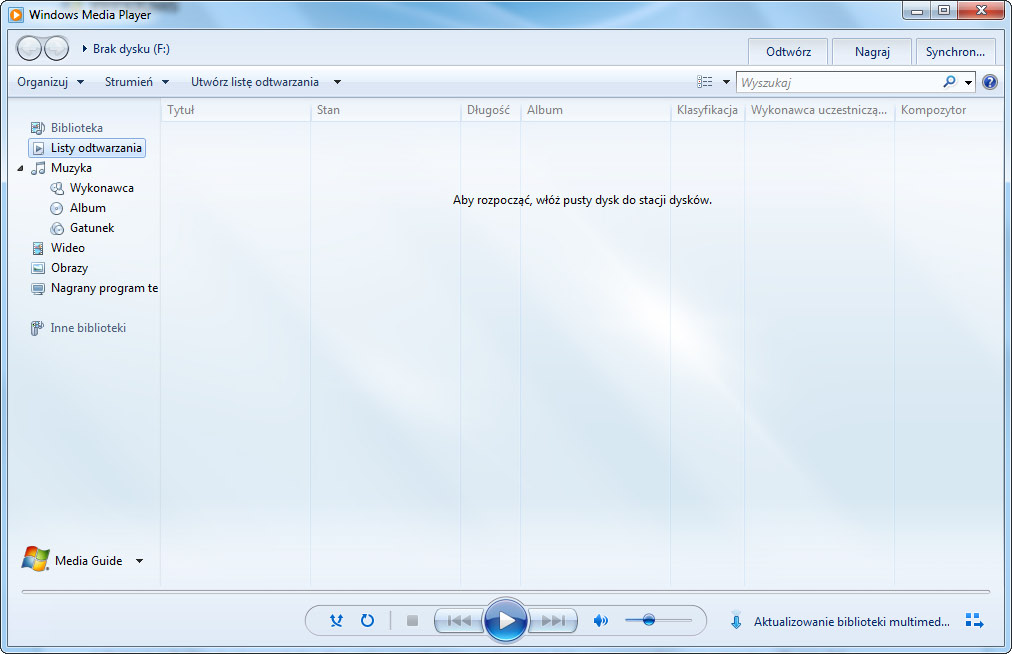Screen dimensions: 1012x654
Task: Maximize the Windows Media Player window
Action: [x=944, y=11]
